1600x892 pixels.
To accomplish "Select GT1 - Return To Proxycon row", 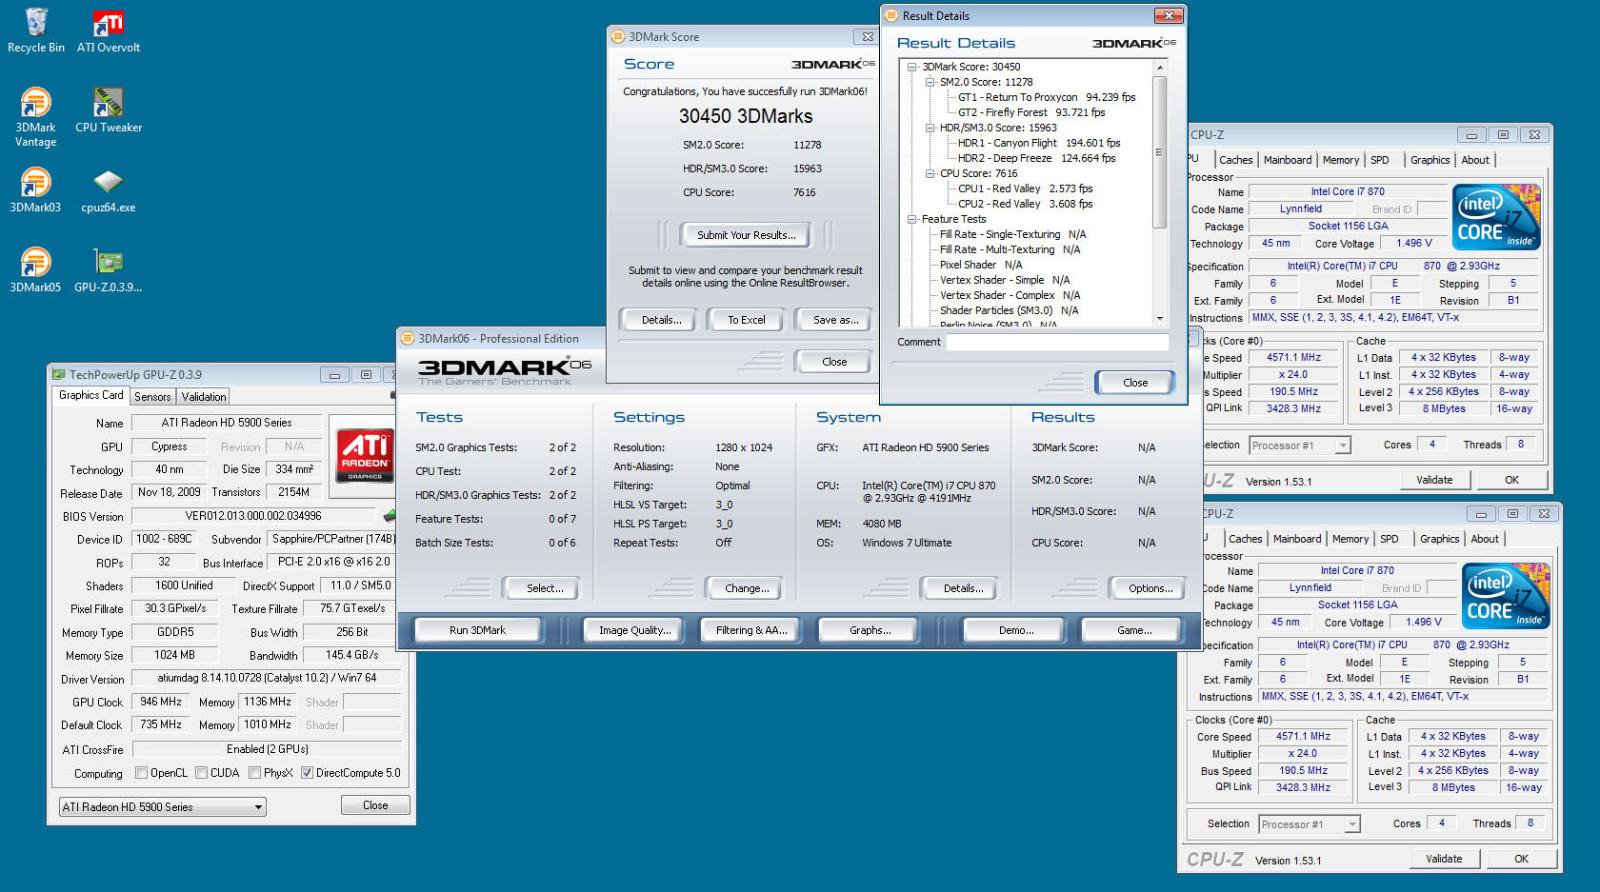I will 1046,97.
